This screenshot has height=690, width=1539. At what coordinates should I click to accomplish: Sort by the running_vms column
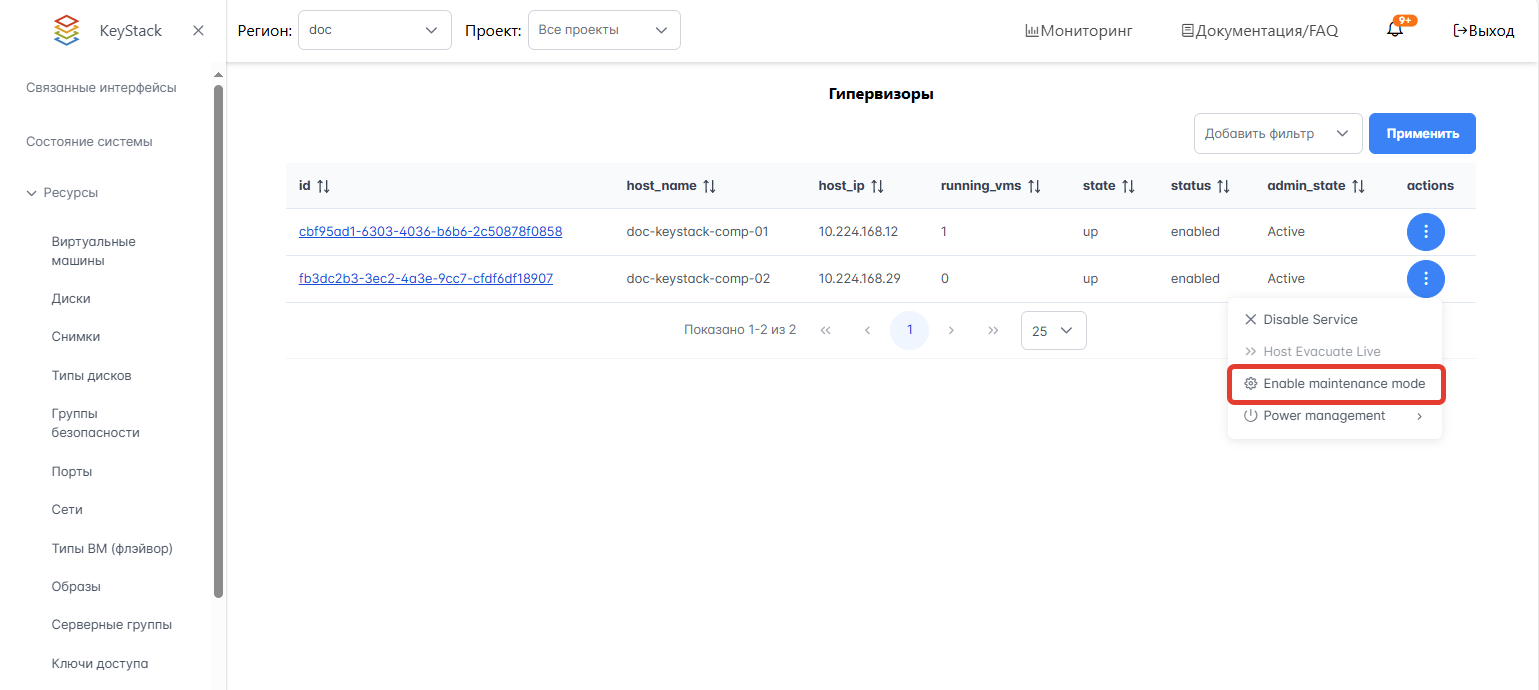pos(1034,186)
